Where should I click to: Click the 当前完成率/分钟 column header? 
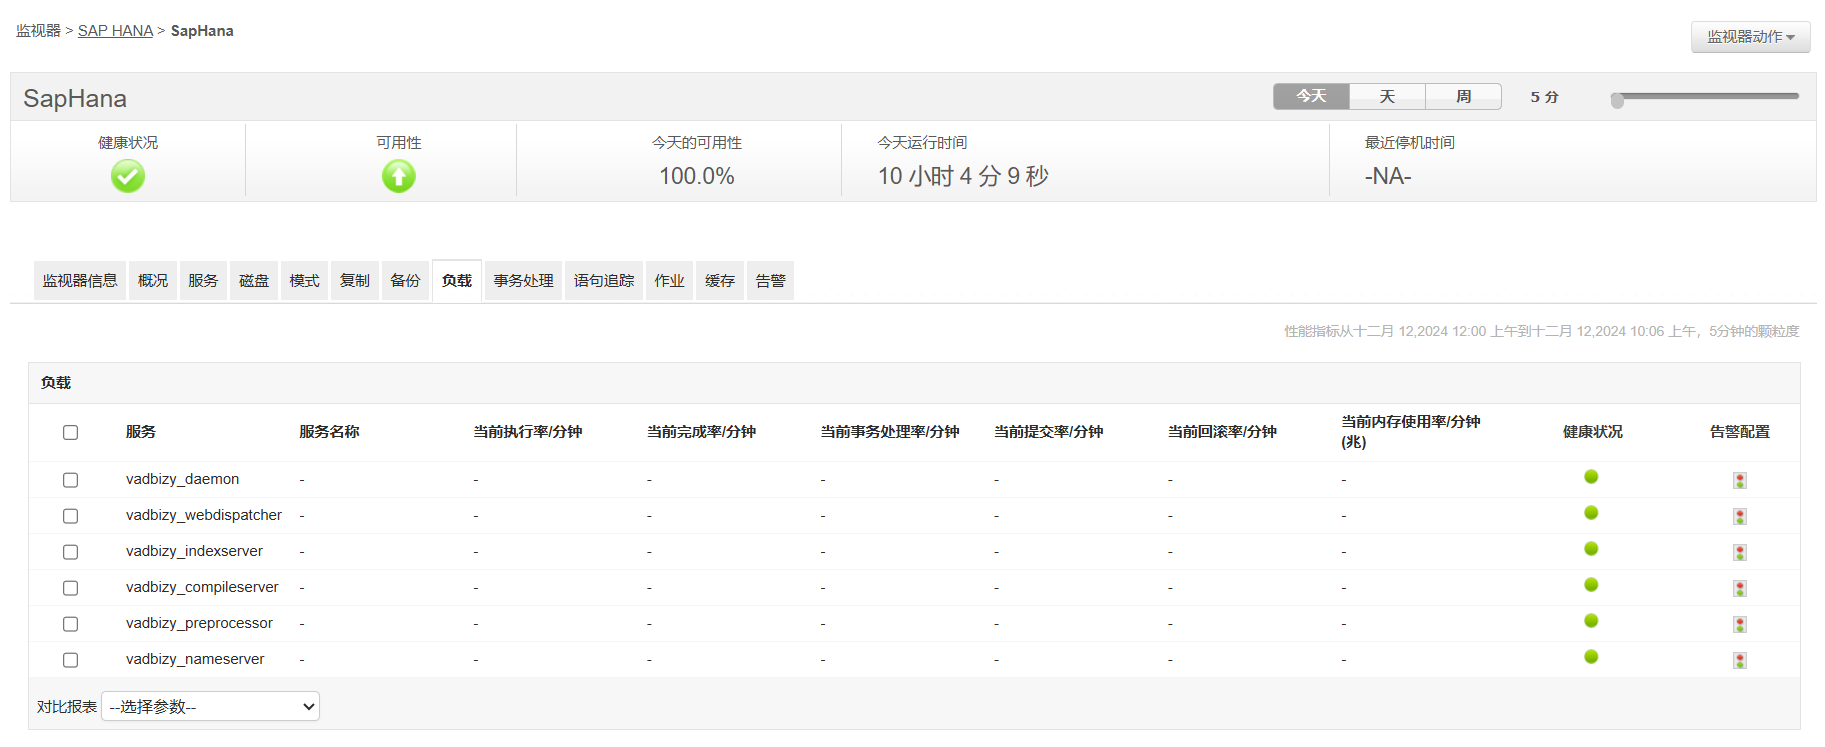point(701,432)
